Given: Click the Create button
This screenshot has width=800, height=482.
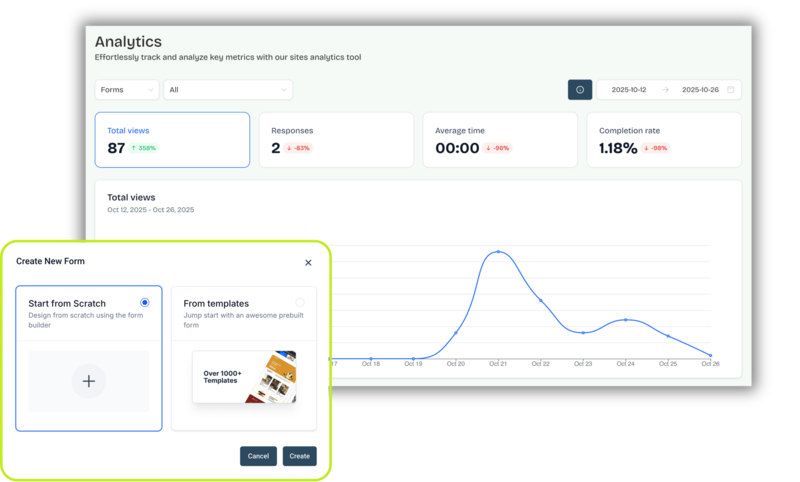Looking at the screenshot, I should (x=299, y=456).
